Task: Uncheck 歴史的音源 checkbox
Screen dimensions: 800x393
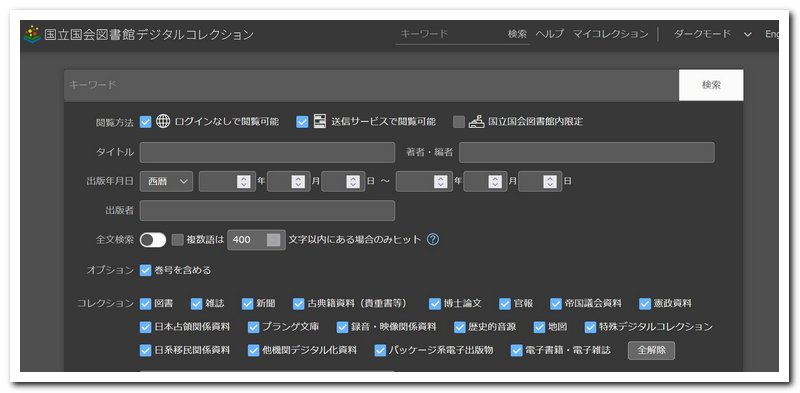Action: tap(460, 327)
